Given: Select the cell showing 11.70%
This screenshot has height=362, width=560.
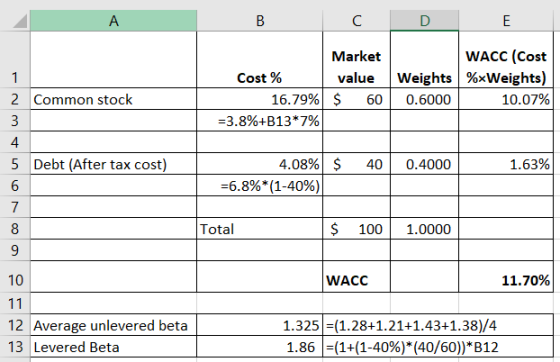Looking at the screenshot, I should click(506, 277).
